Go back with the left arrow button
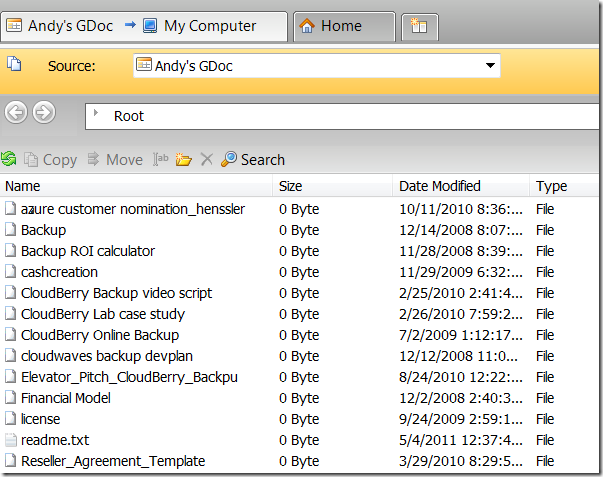603x477 pixels. (16, 112)
